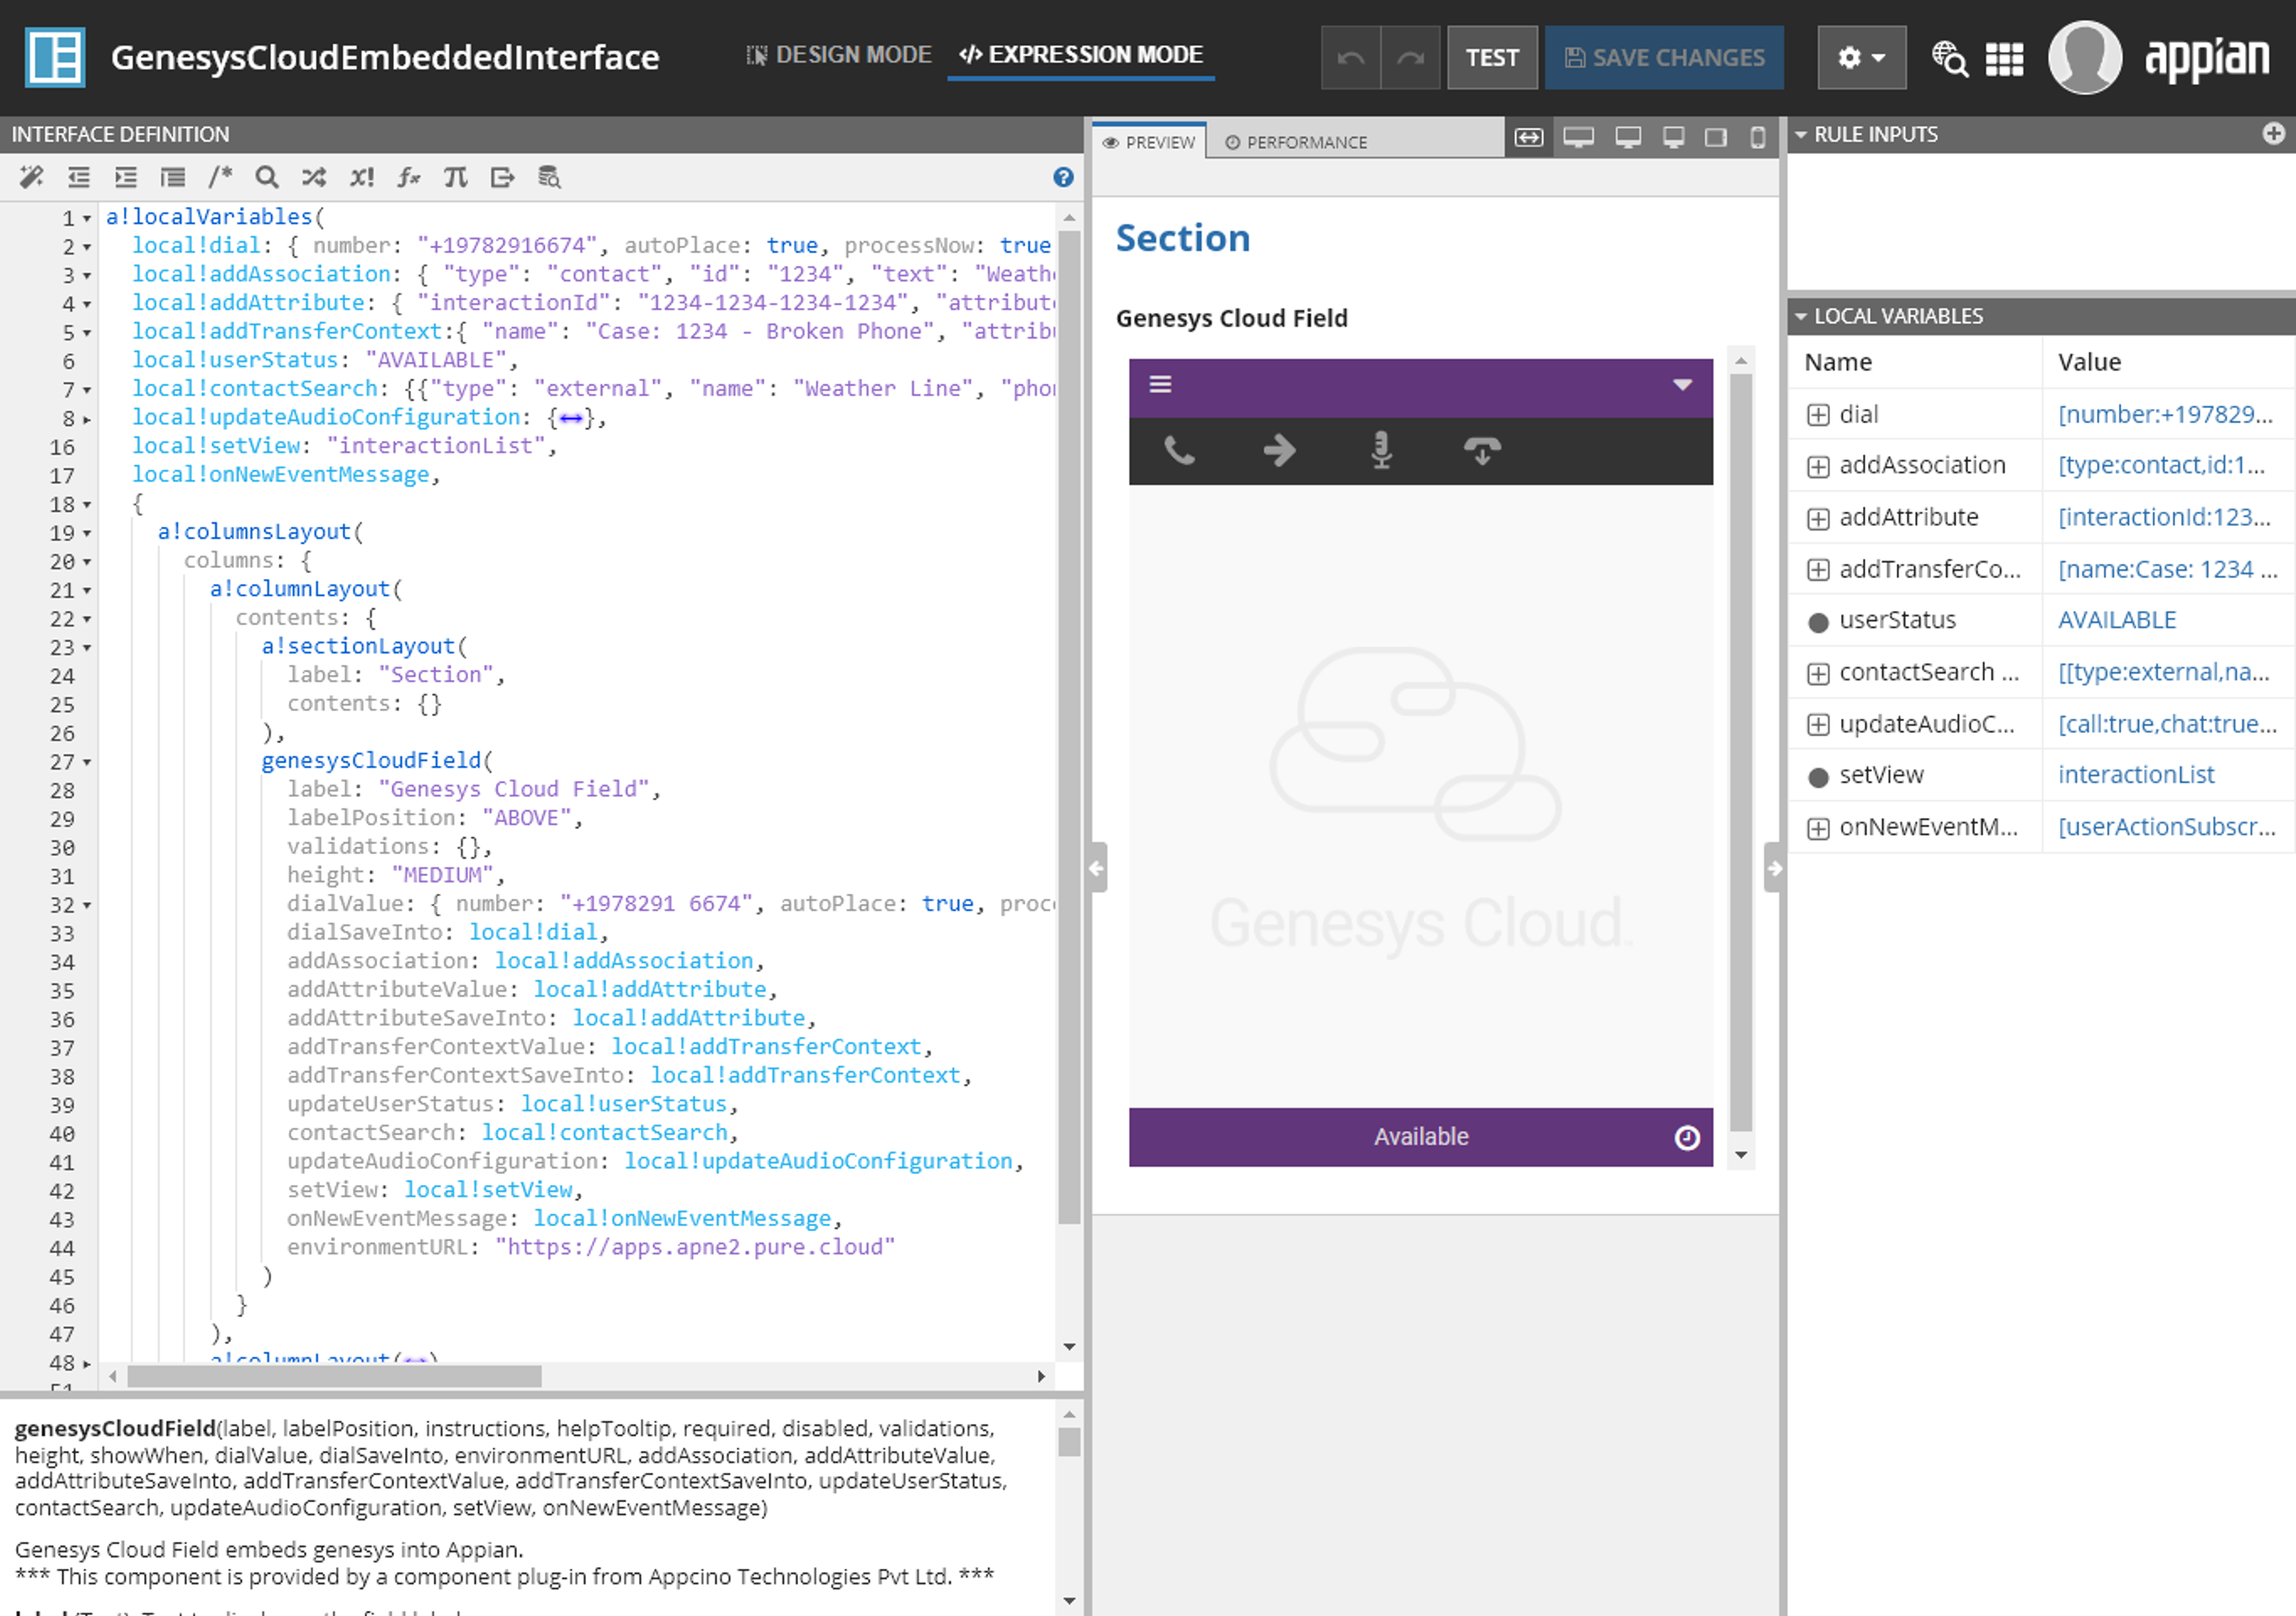Click the Genesys preview vertical scrollbar
This screenshot has height=1616, width=2296.
(1740, 752)
